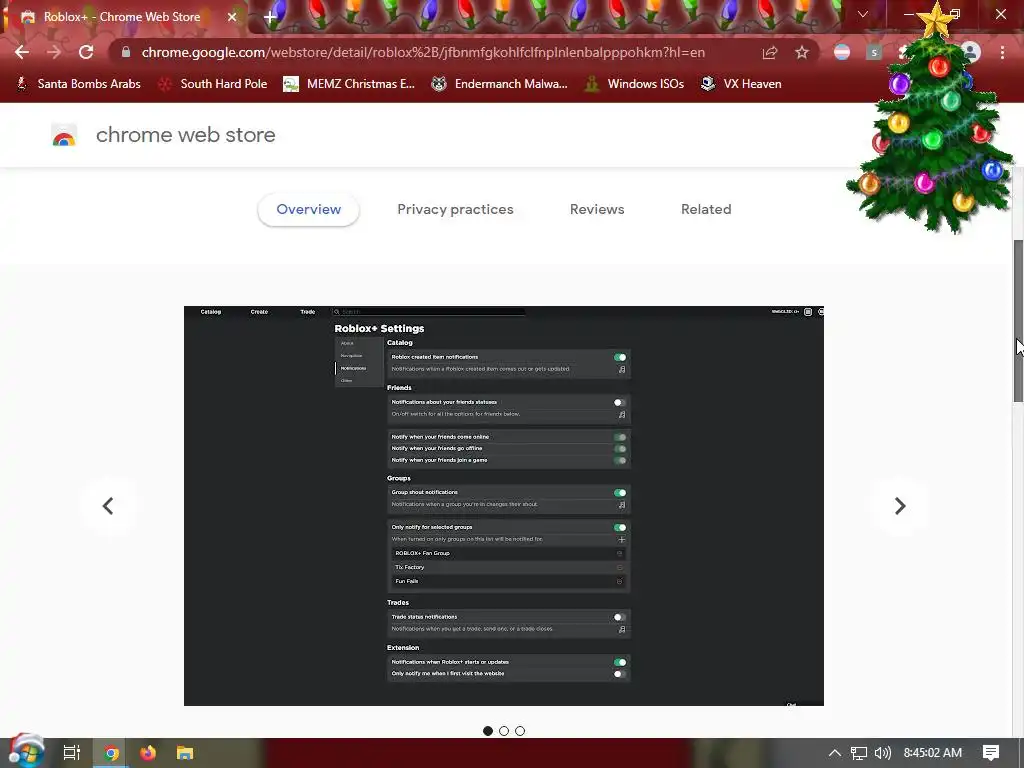
Task: Reload the Chrome Web Store page
Action: tap(86, 52)
